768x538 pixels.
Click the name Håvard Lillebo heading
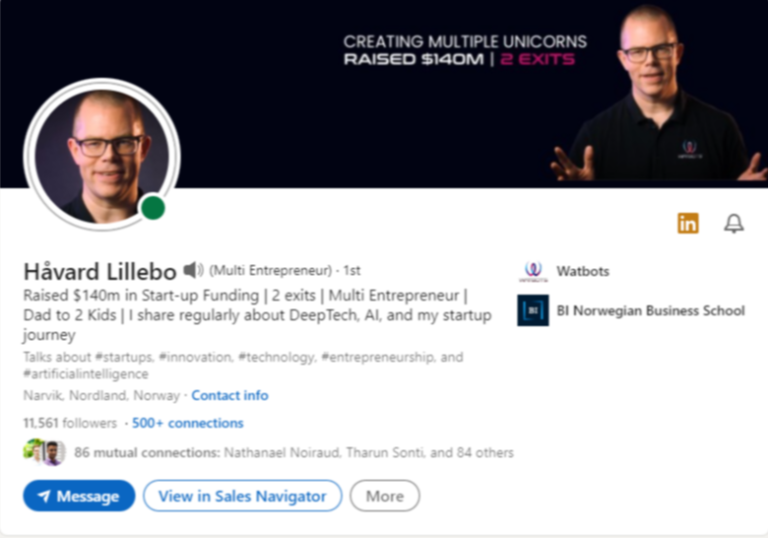tap(100, 271)
